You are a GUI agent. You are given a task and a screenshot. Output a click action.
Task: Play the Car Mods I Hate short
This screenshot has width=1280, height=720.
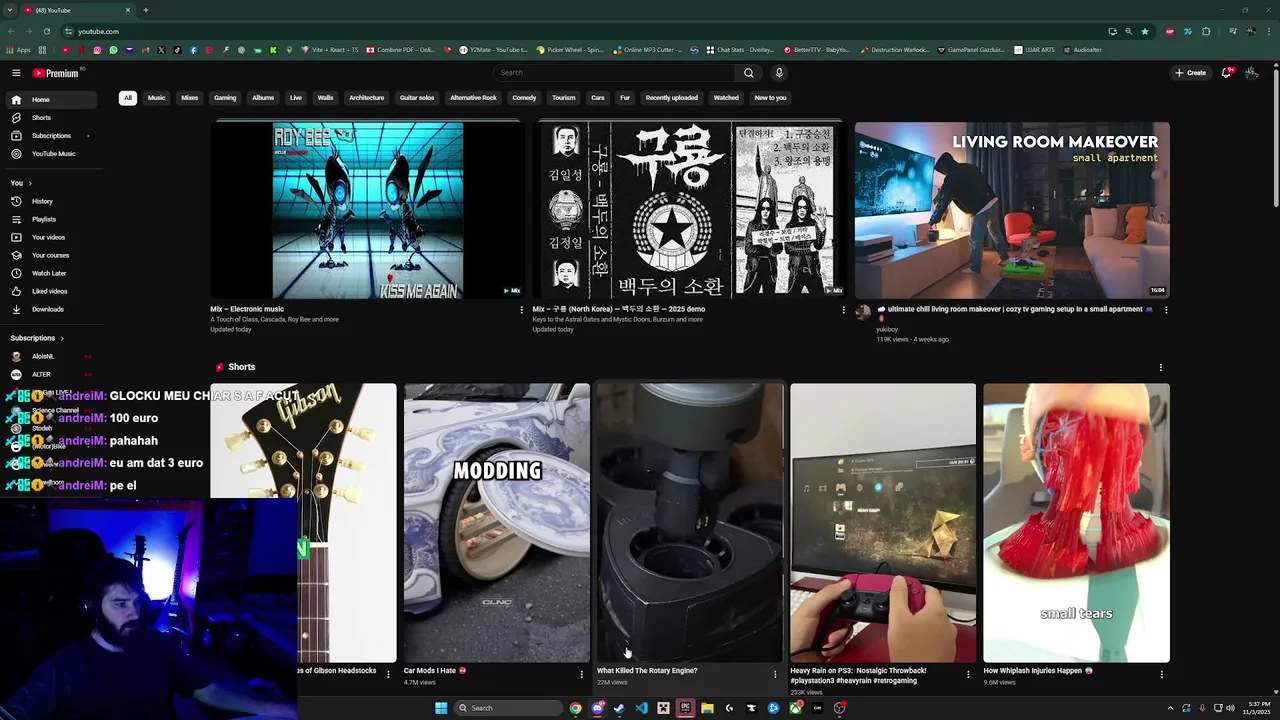497,523
